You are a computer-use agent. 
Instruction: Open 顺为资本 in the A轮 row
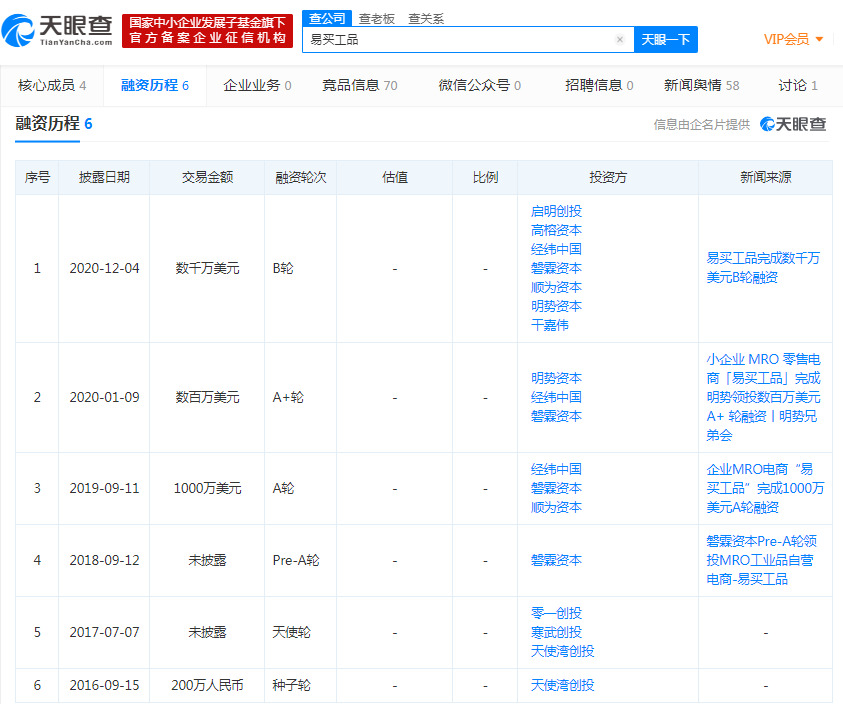556,507
